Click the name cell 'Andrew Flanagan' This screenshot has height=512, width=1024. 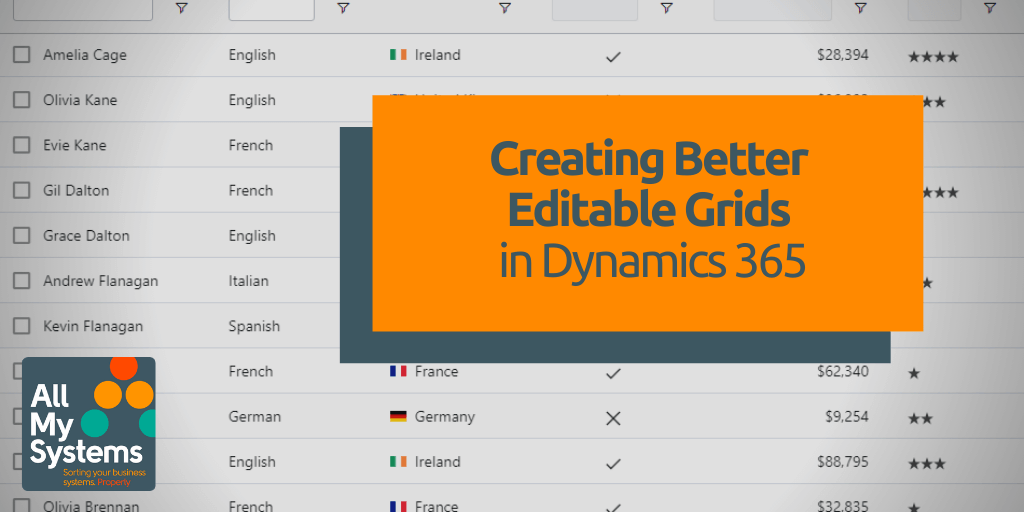click(x=101, y=281)
